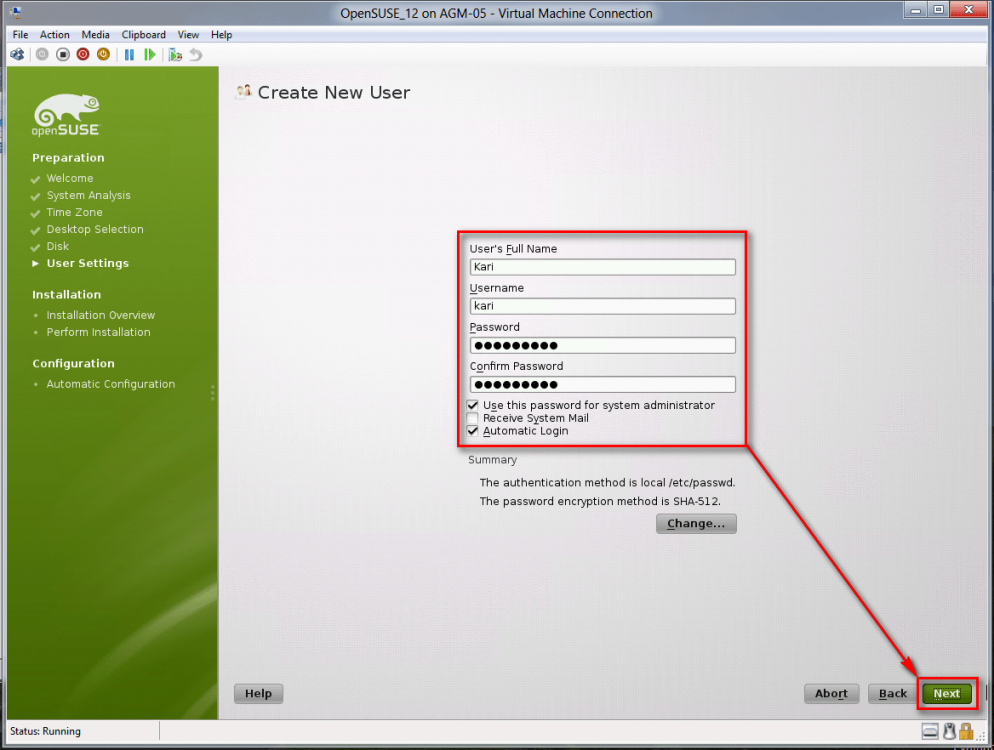This screenshot has width=994, height=750.
Task: Open the Clipboard menu
Action: tap(143, 35)
